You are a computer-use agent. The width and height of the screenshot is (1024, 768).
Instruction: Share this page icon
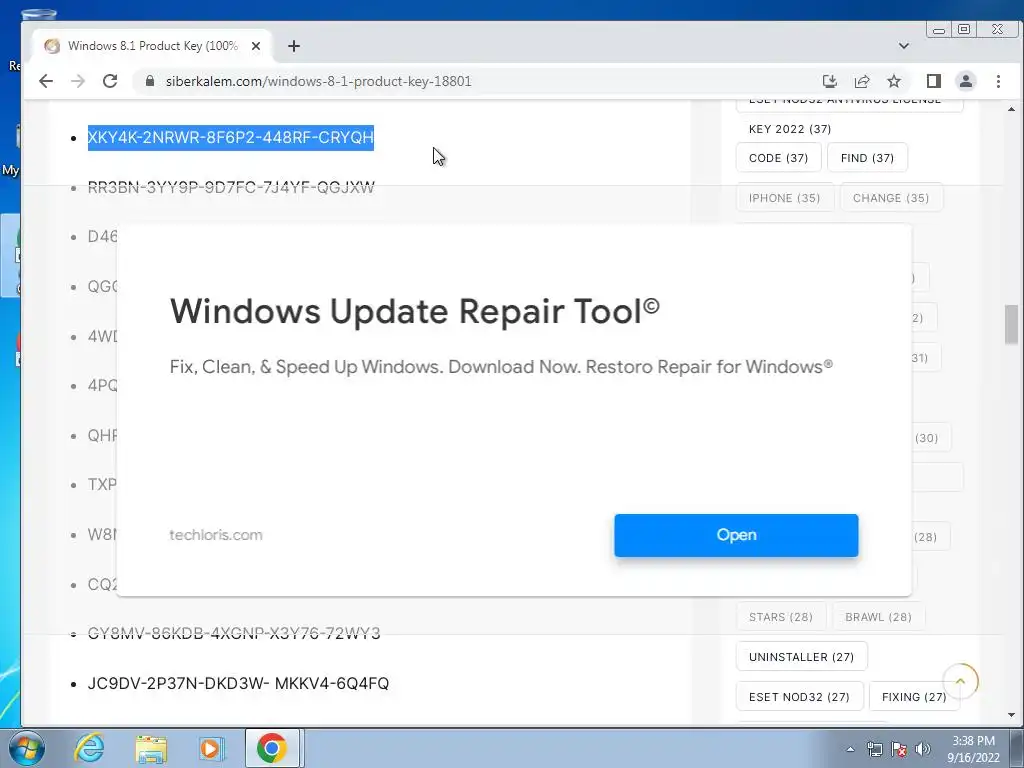click(861, 81)
